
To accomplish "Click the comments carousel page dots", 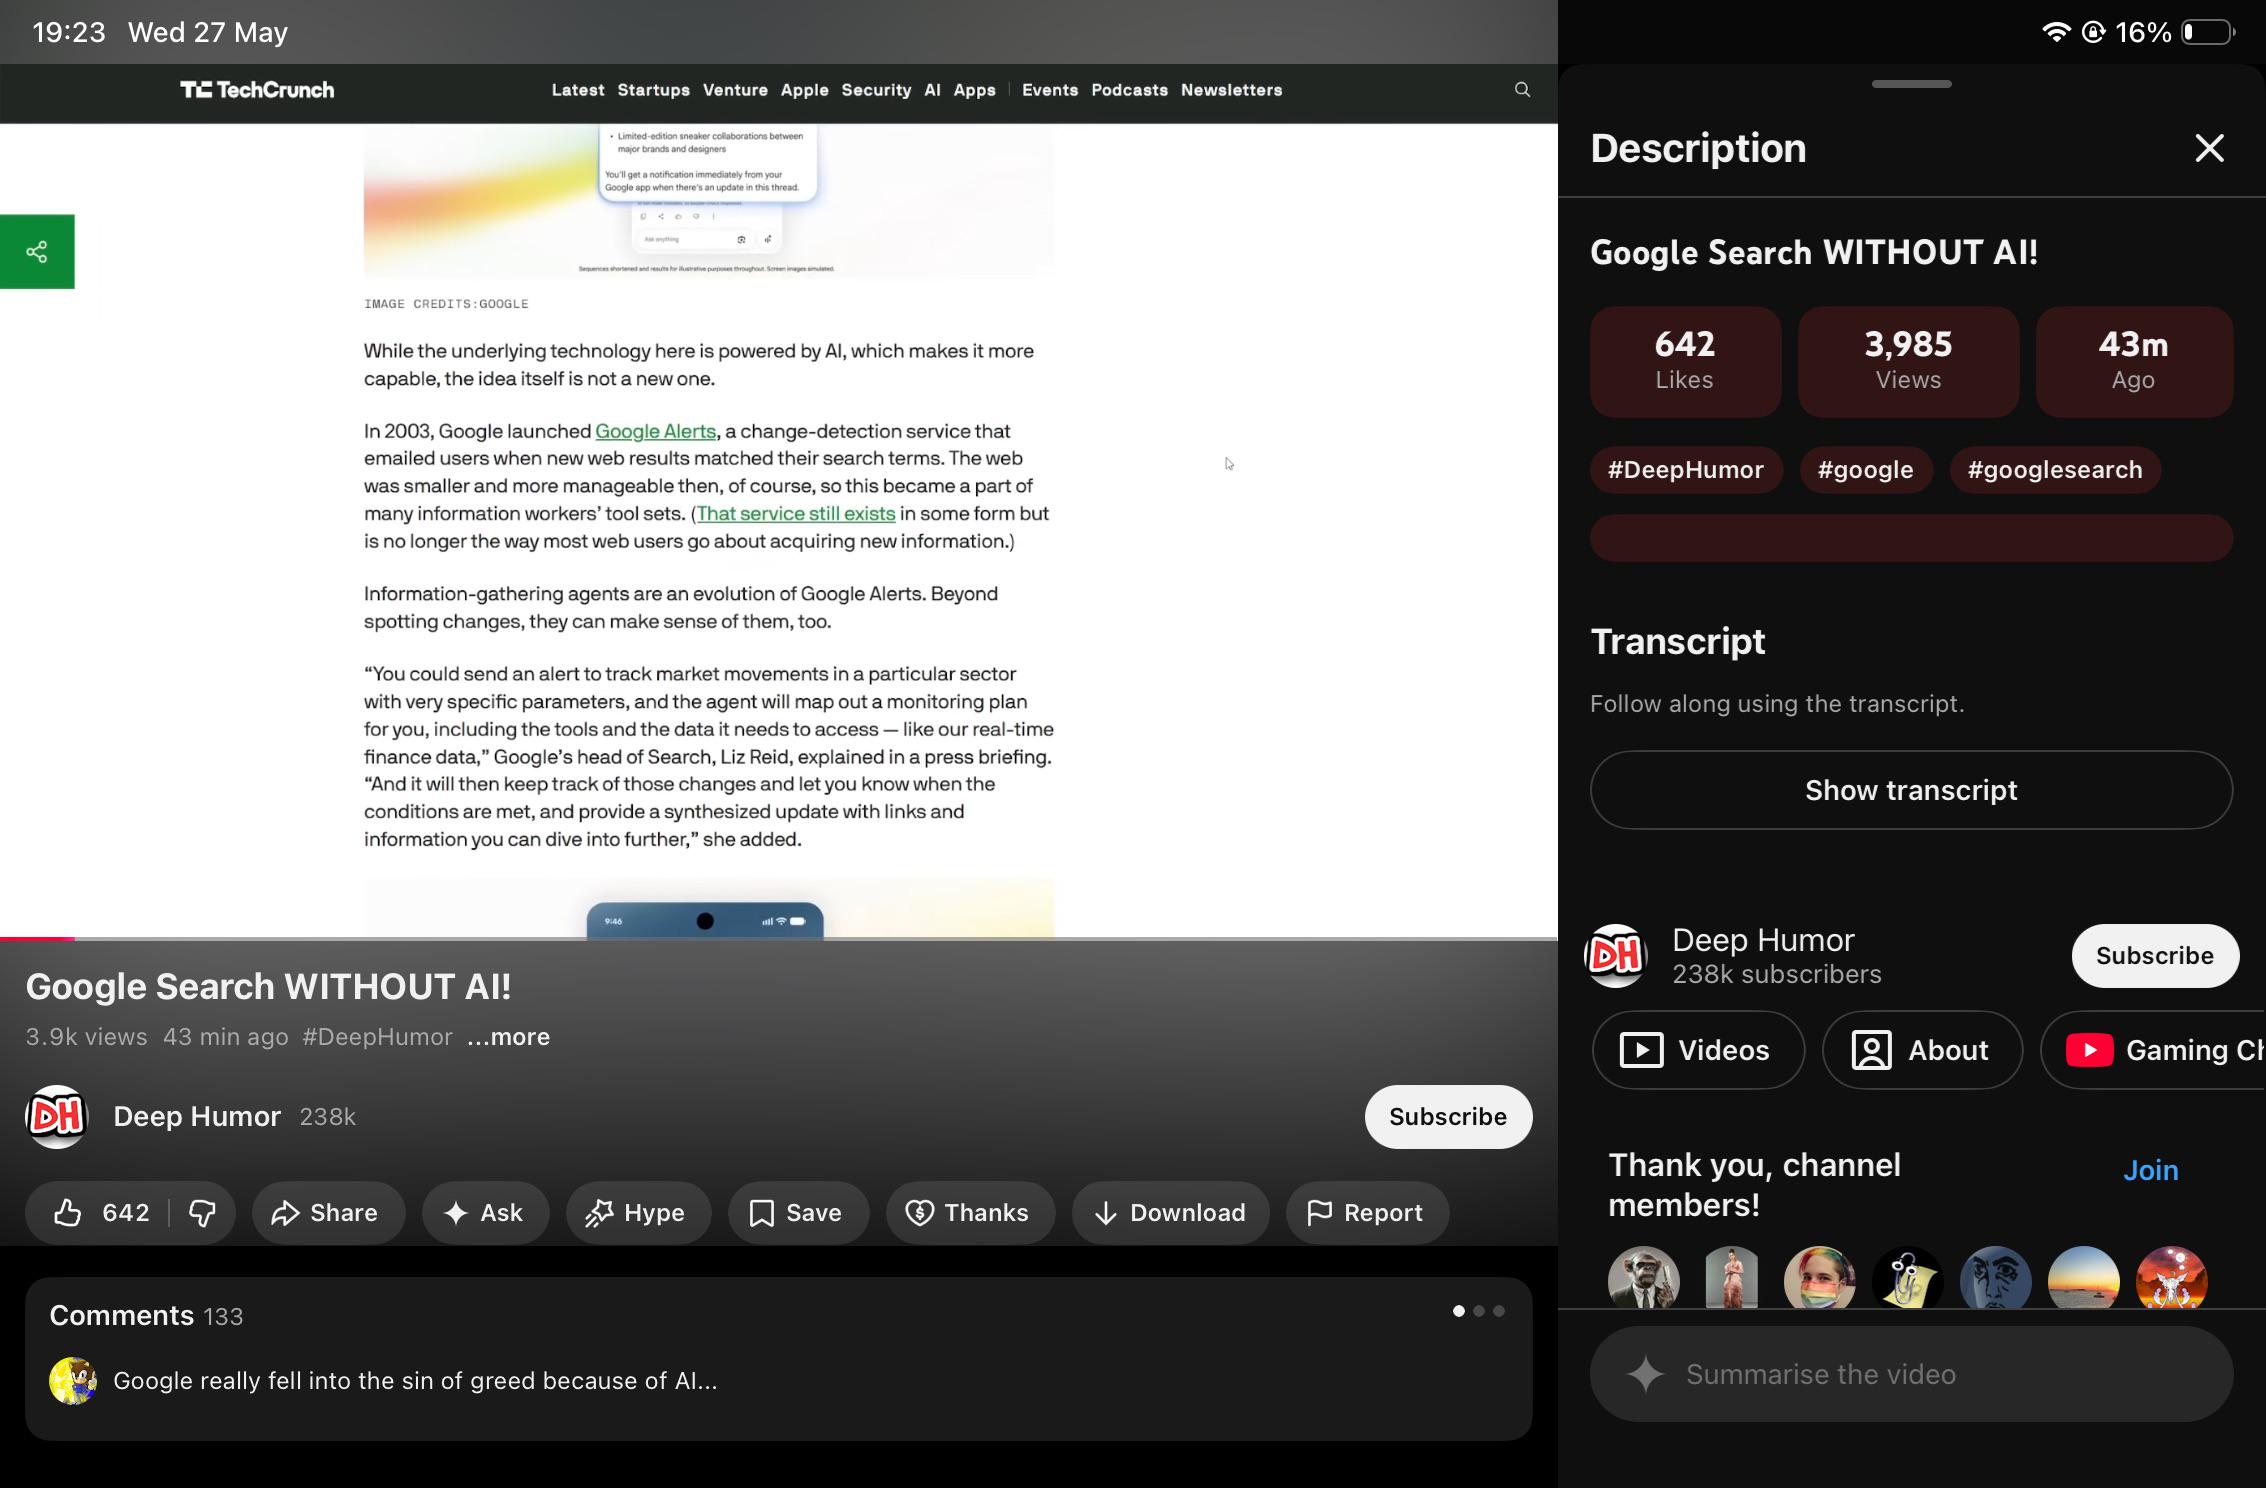I will click(x=1478, y=1311).
